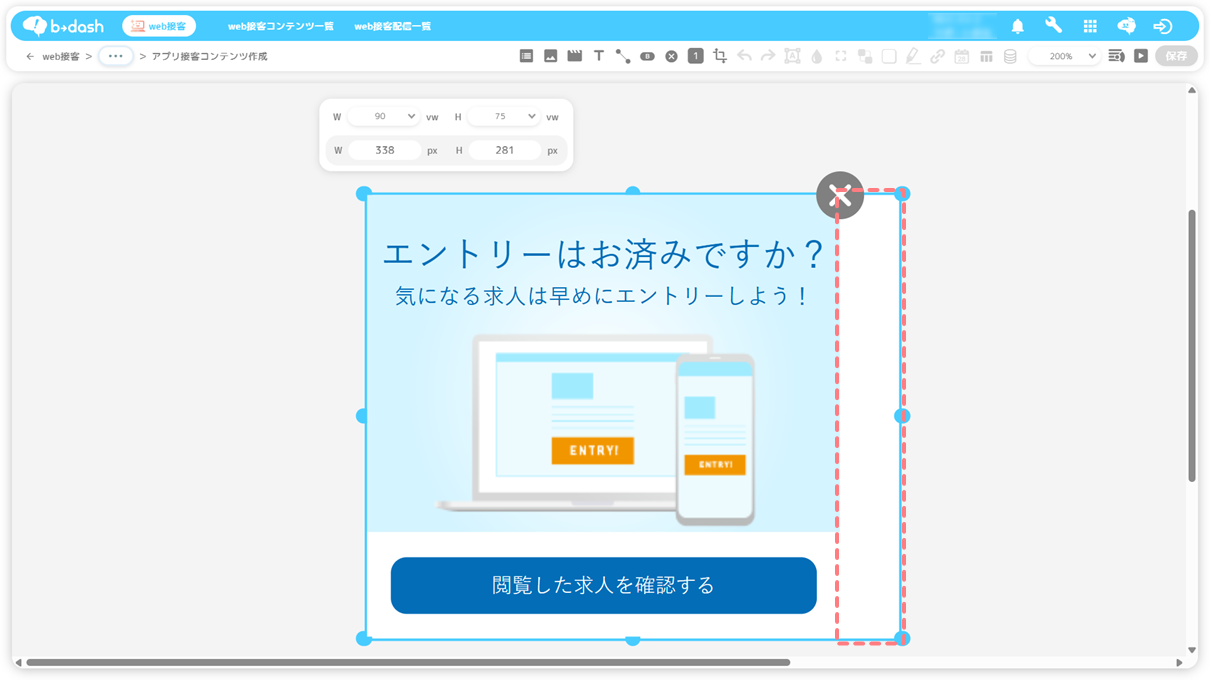Image resolution: width=1210 pixels, height=680 pixels.
Task: Select the crop tool
Action: point(720,56)
